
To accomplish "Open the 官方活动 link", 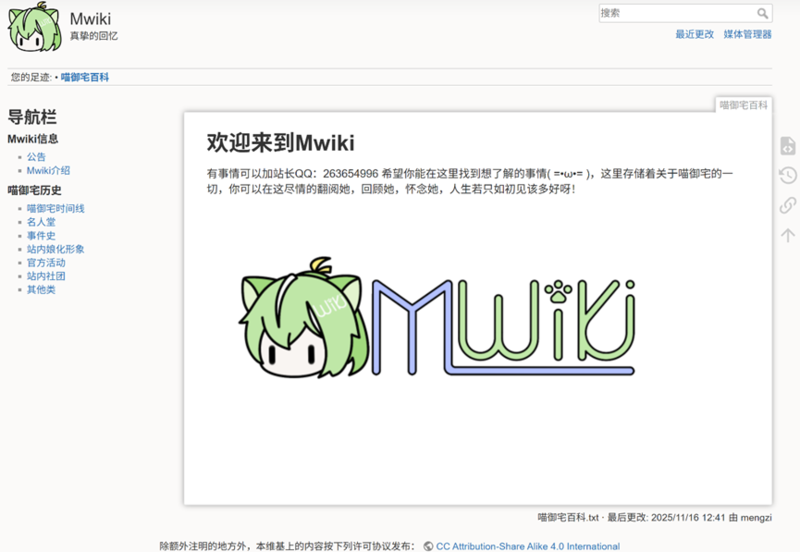I will (46, 262).
